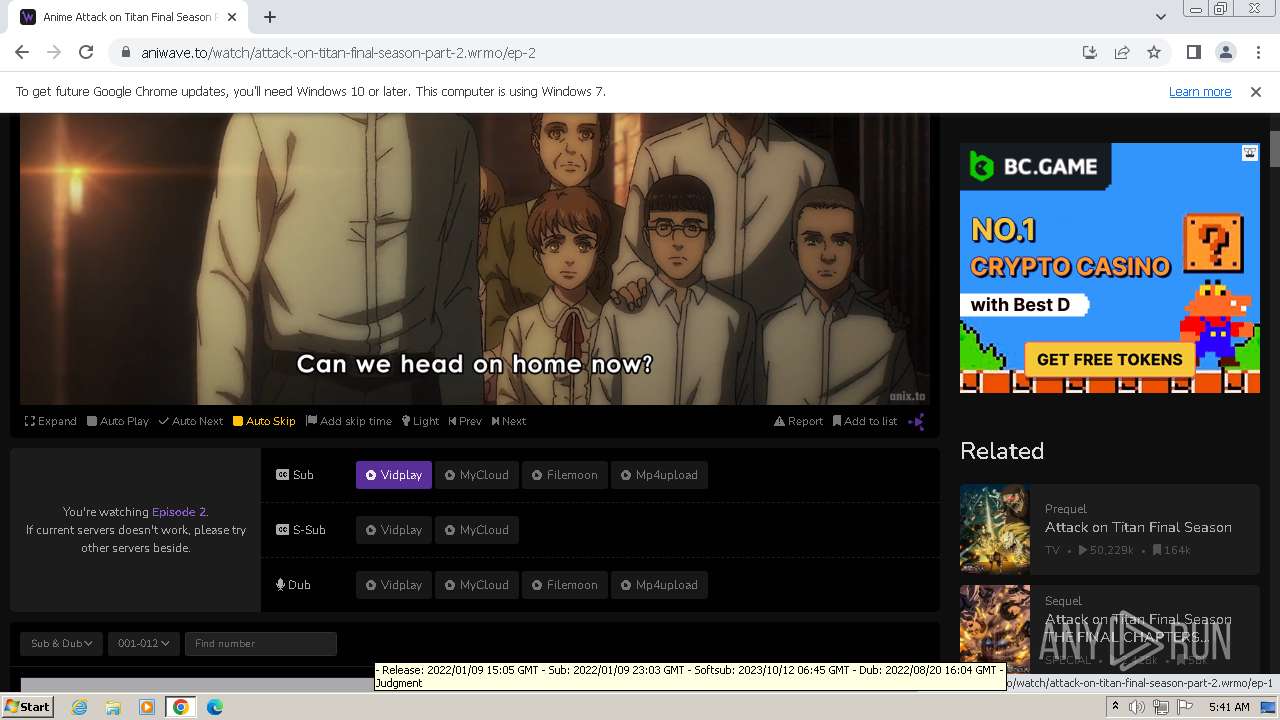
Task: Select Sub Filemoon server
Action: pos(565,475)
